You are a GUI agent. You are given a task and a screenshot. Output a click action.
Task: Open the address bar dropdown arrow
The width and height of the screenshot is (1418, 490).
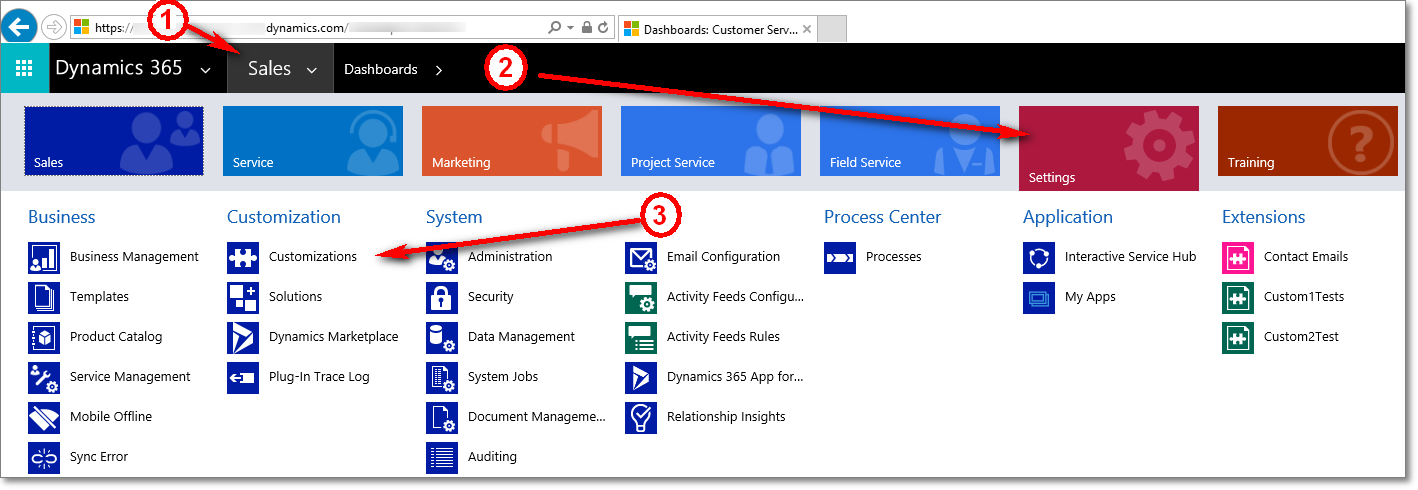click(571, 27)
